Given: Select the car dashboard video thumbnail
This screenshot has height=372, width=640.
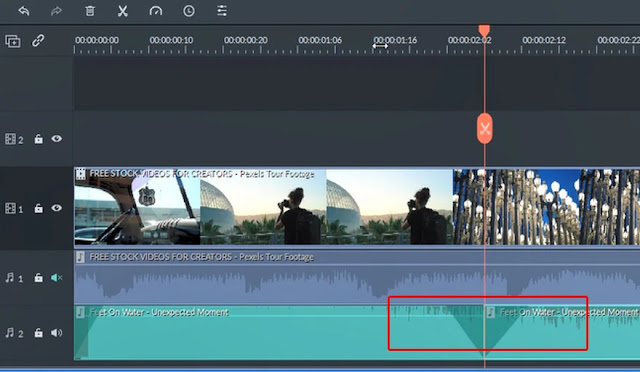Looking at the screenshot, I should tap(137, 207).
